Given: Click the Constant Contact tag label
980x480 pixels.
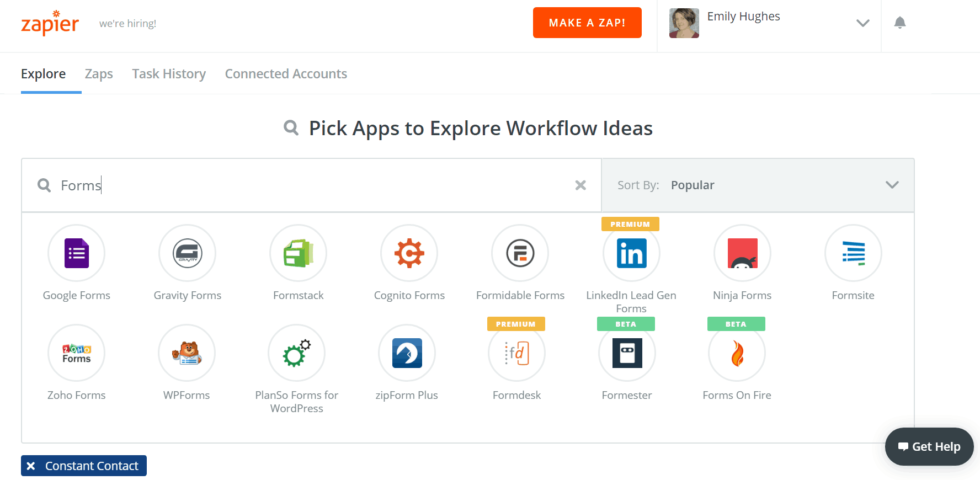Looking at the screenshot, I should pos(91,466).
